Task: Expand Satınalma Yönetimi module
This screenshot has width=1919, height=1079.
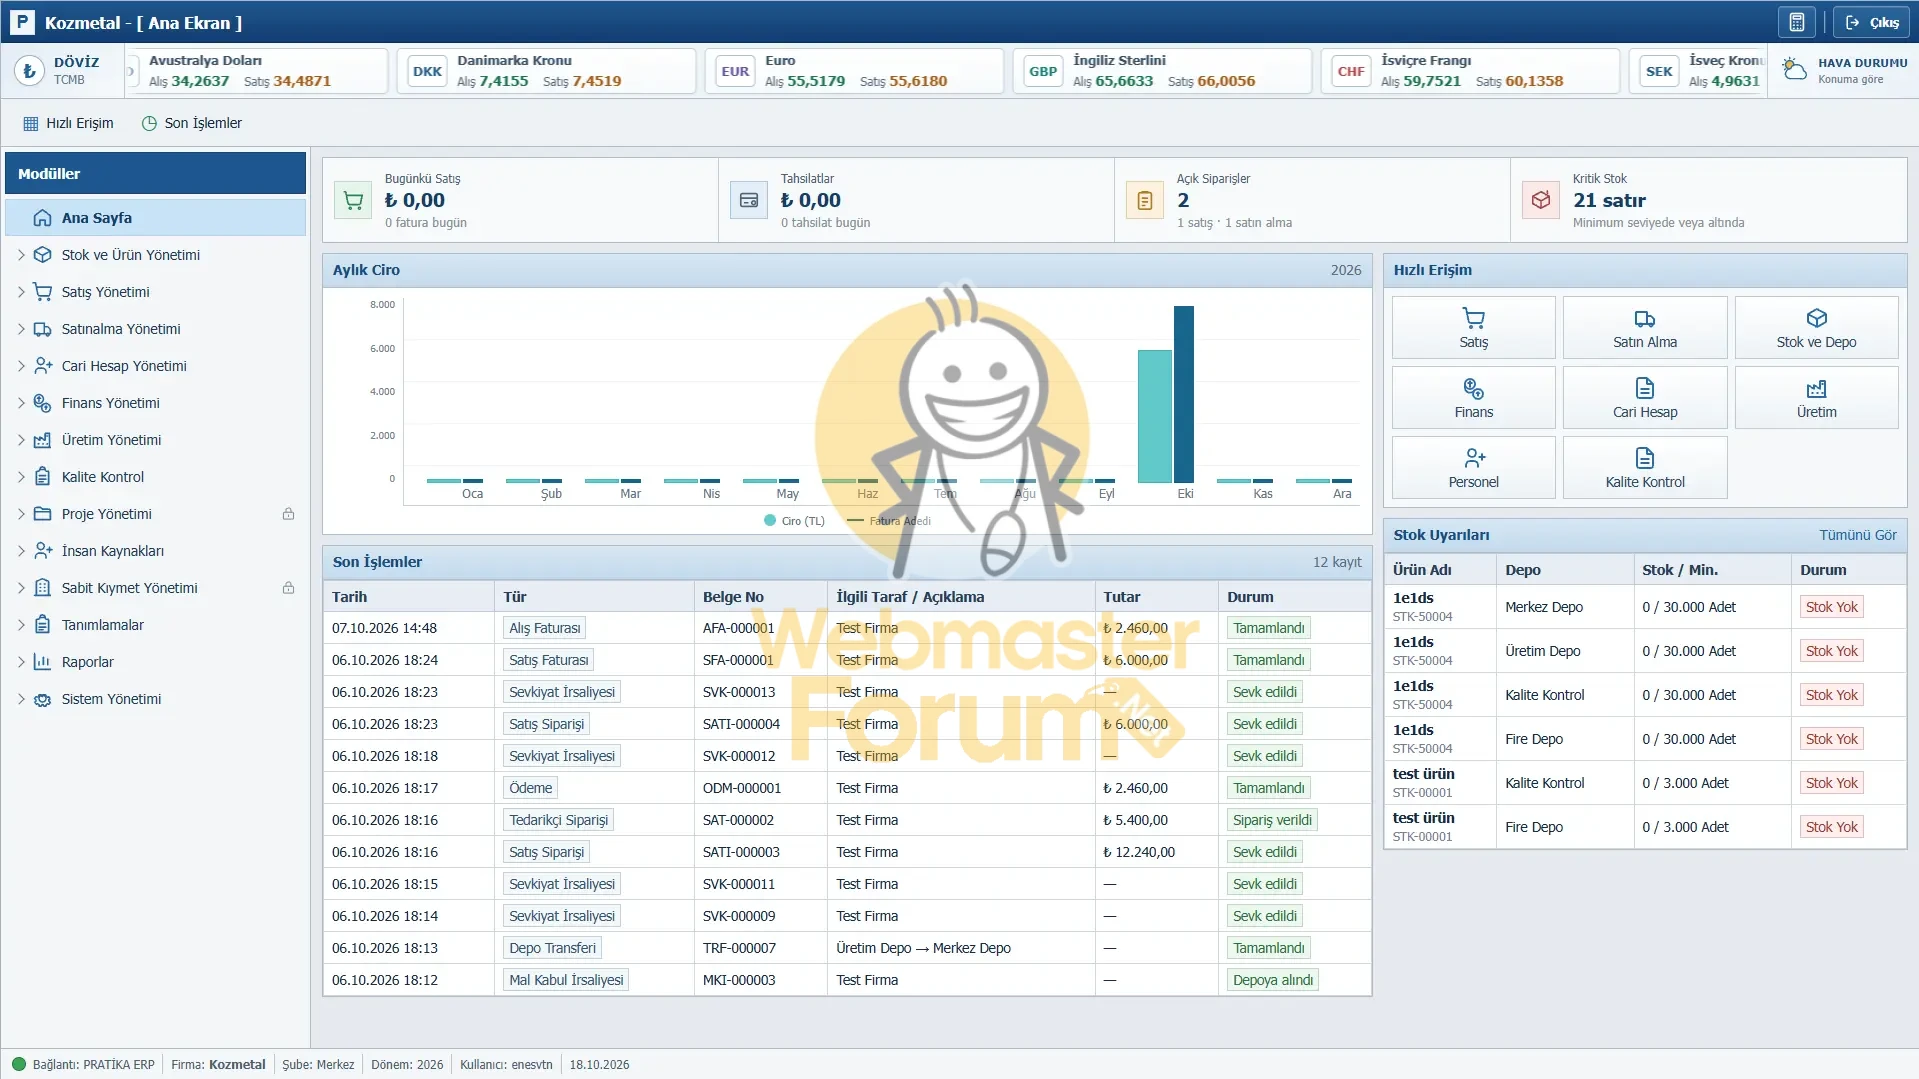Action: (21, 329)
